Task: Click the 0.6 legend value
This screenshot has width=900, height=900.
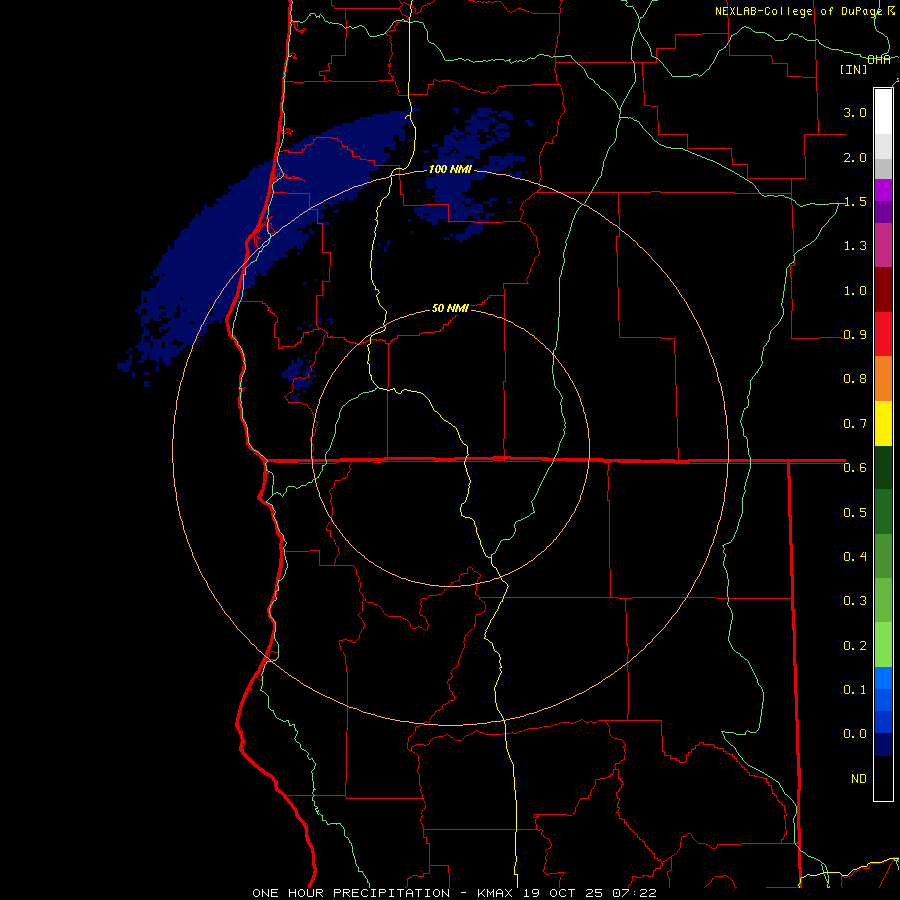Action: (855, 468)
